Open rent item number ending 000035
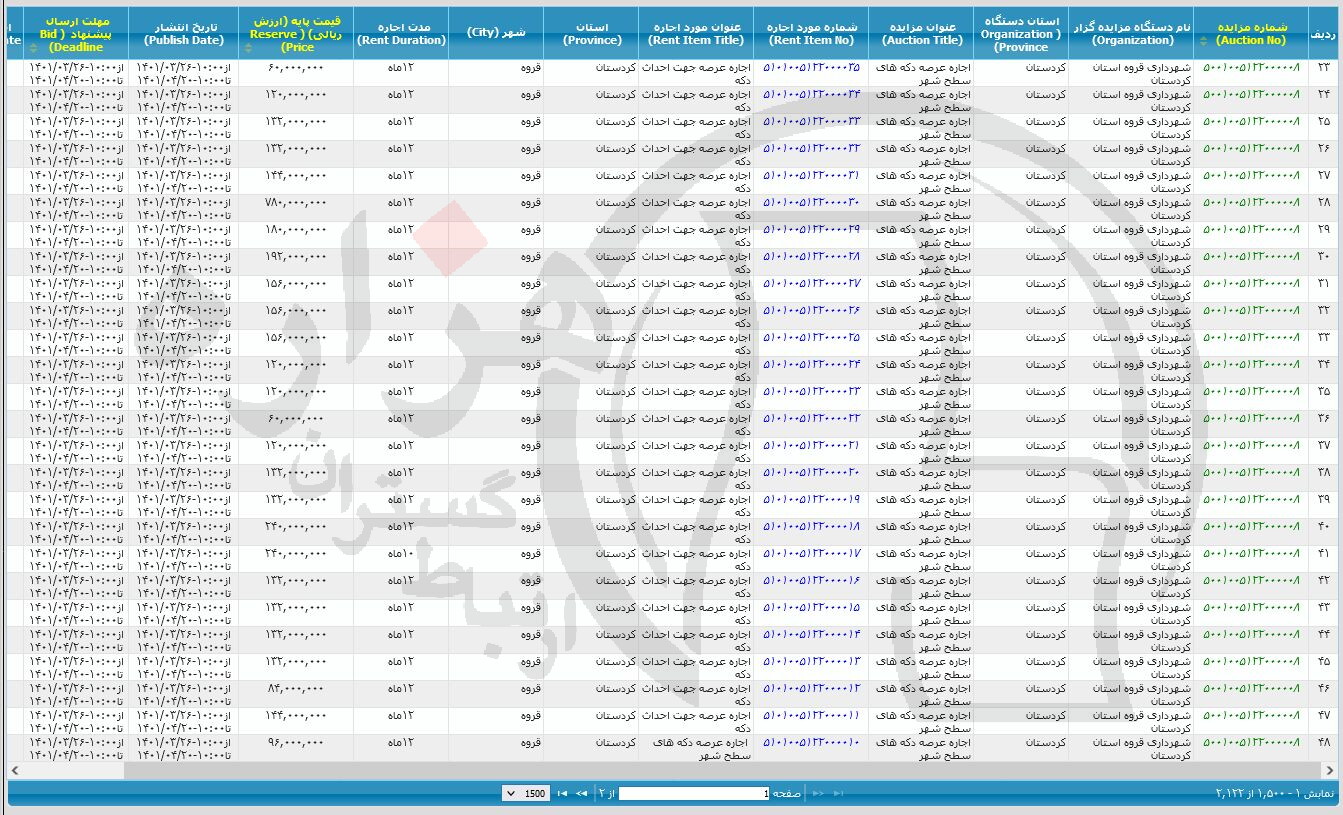1343x815 pixels. coord(811,68)
